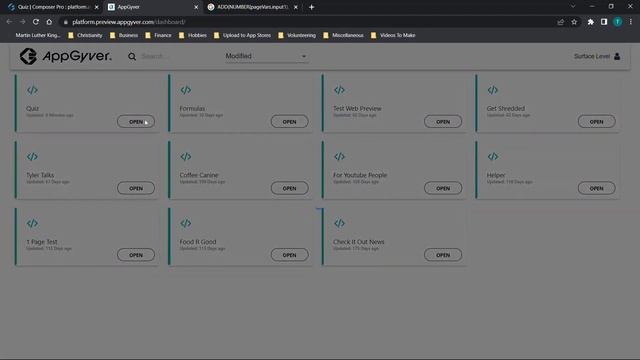This screenshot has width=640, height=360.
Task: Open the Helper app
Action: coord(596,188)
